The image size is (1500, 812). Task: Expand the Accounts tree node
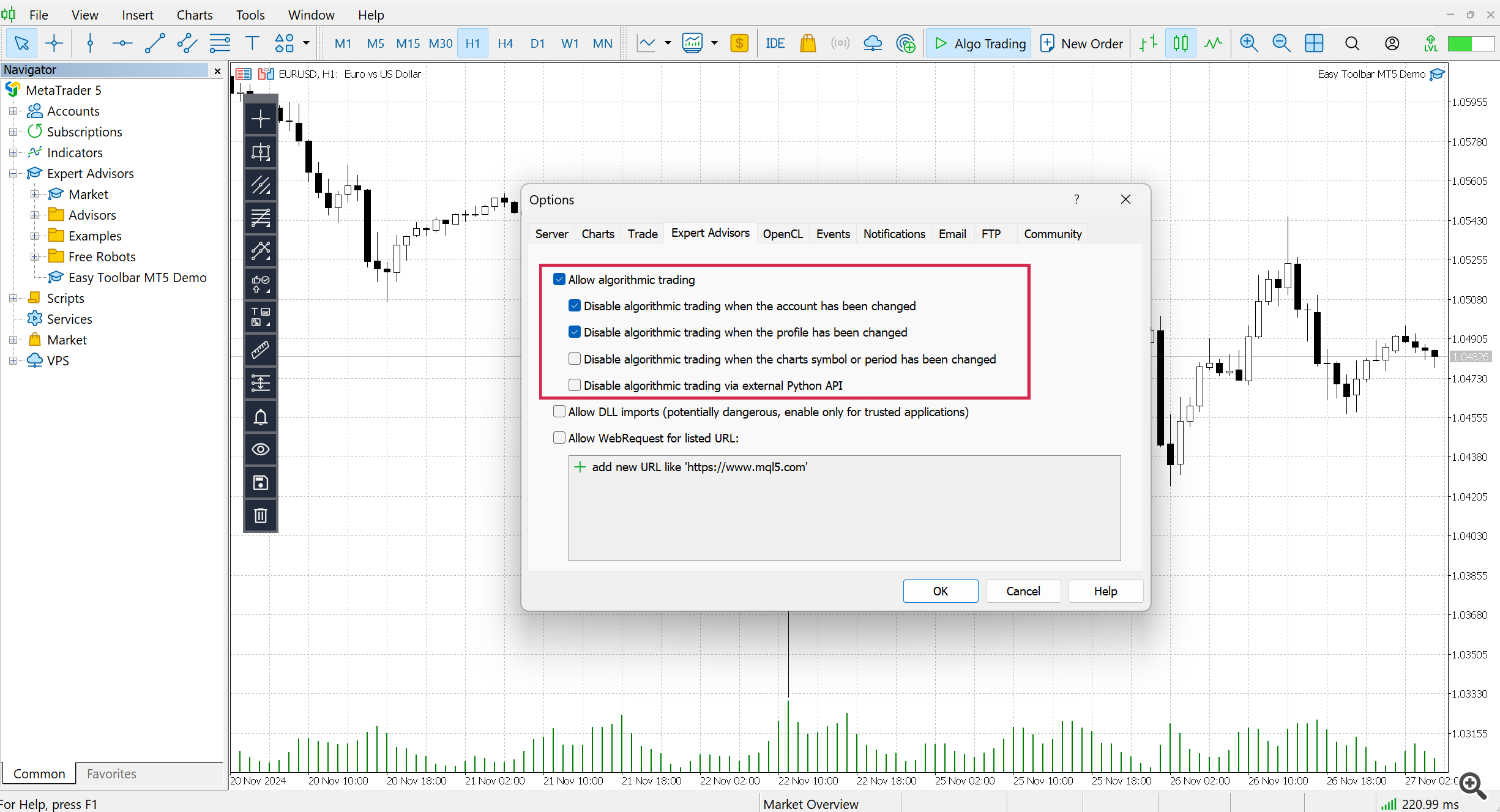pos(13,111)
